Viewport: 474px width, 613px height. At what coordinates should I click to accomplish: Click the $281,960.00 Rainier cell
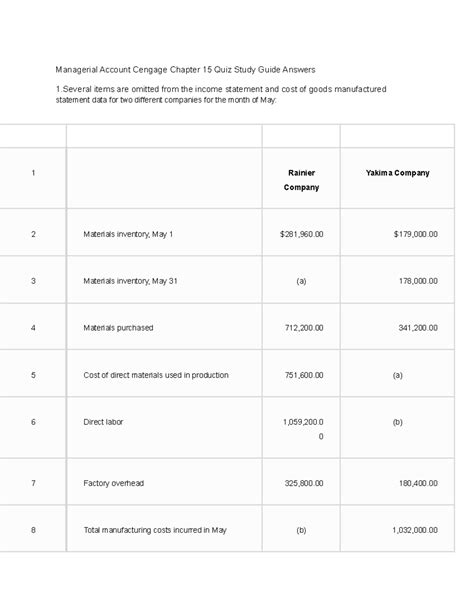[x=302, y=234]
